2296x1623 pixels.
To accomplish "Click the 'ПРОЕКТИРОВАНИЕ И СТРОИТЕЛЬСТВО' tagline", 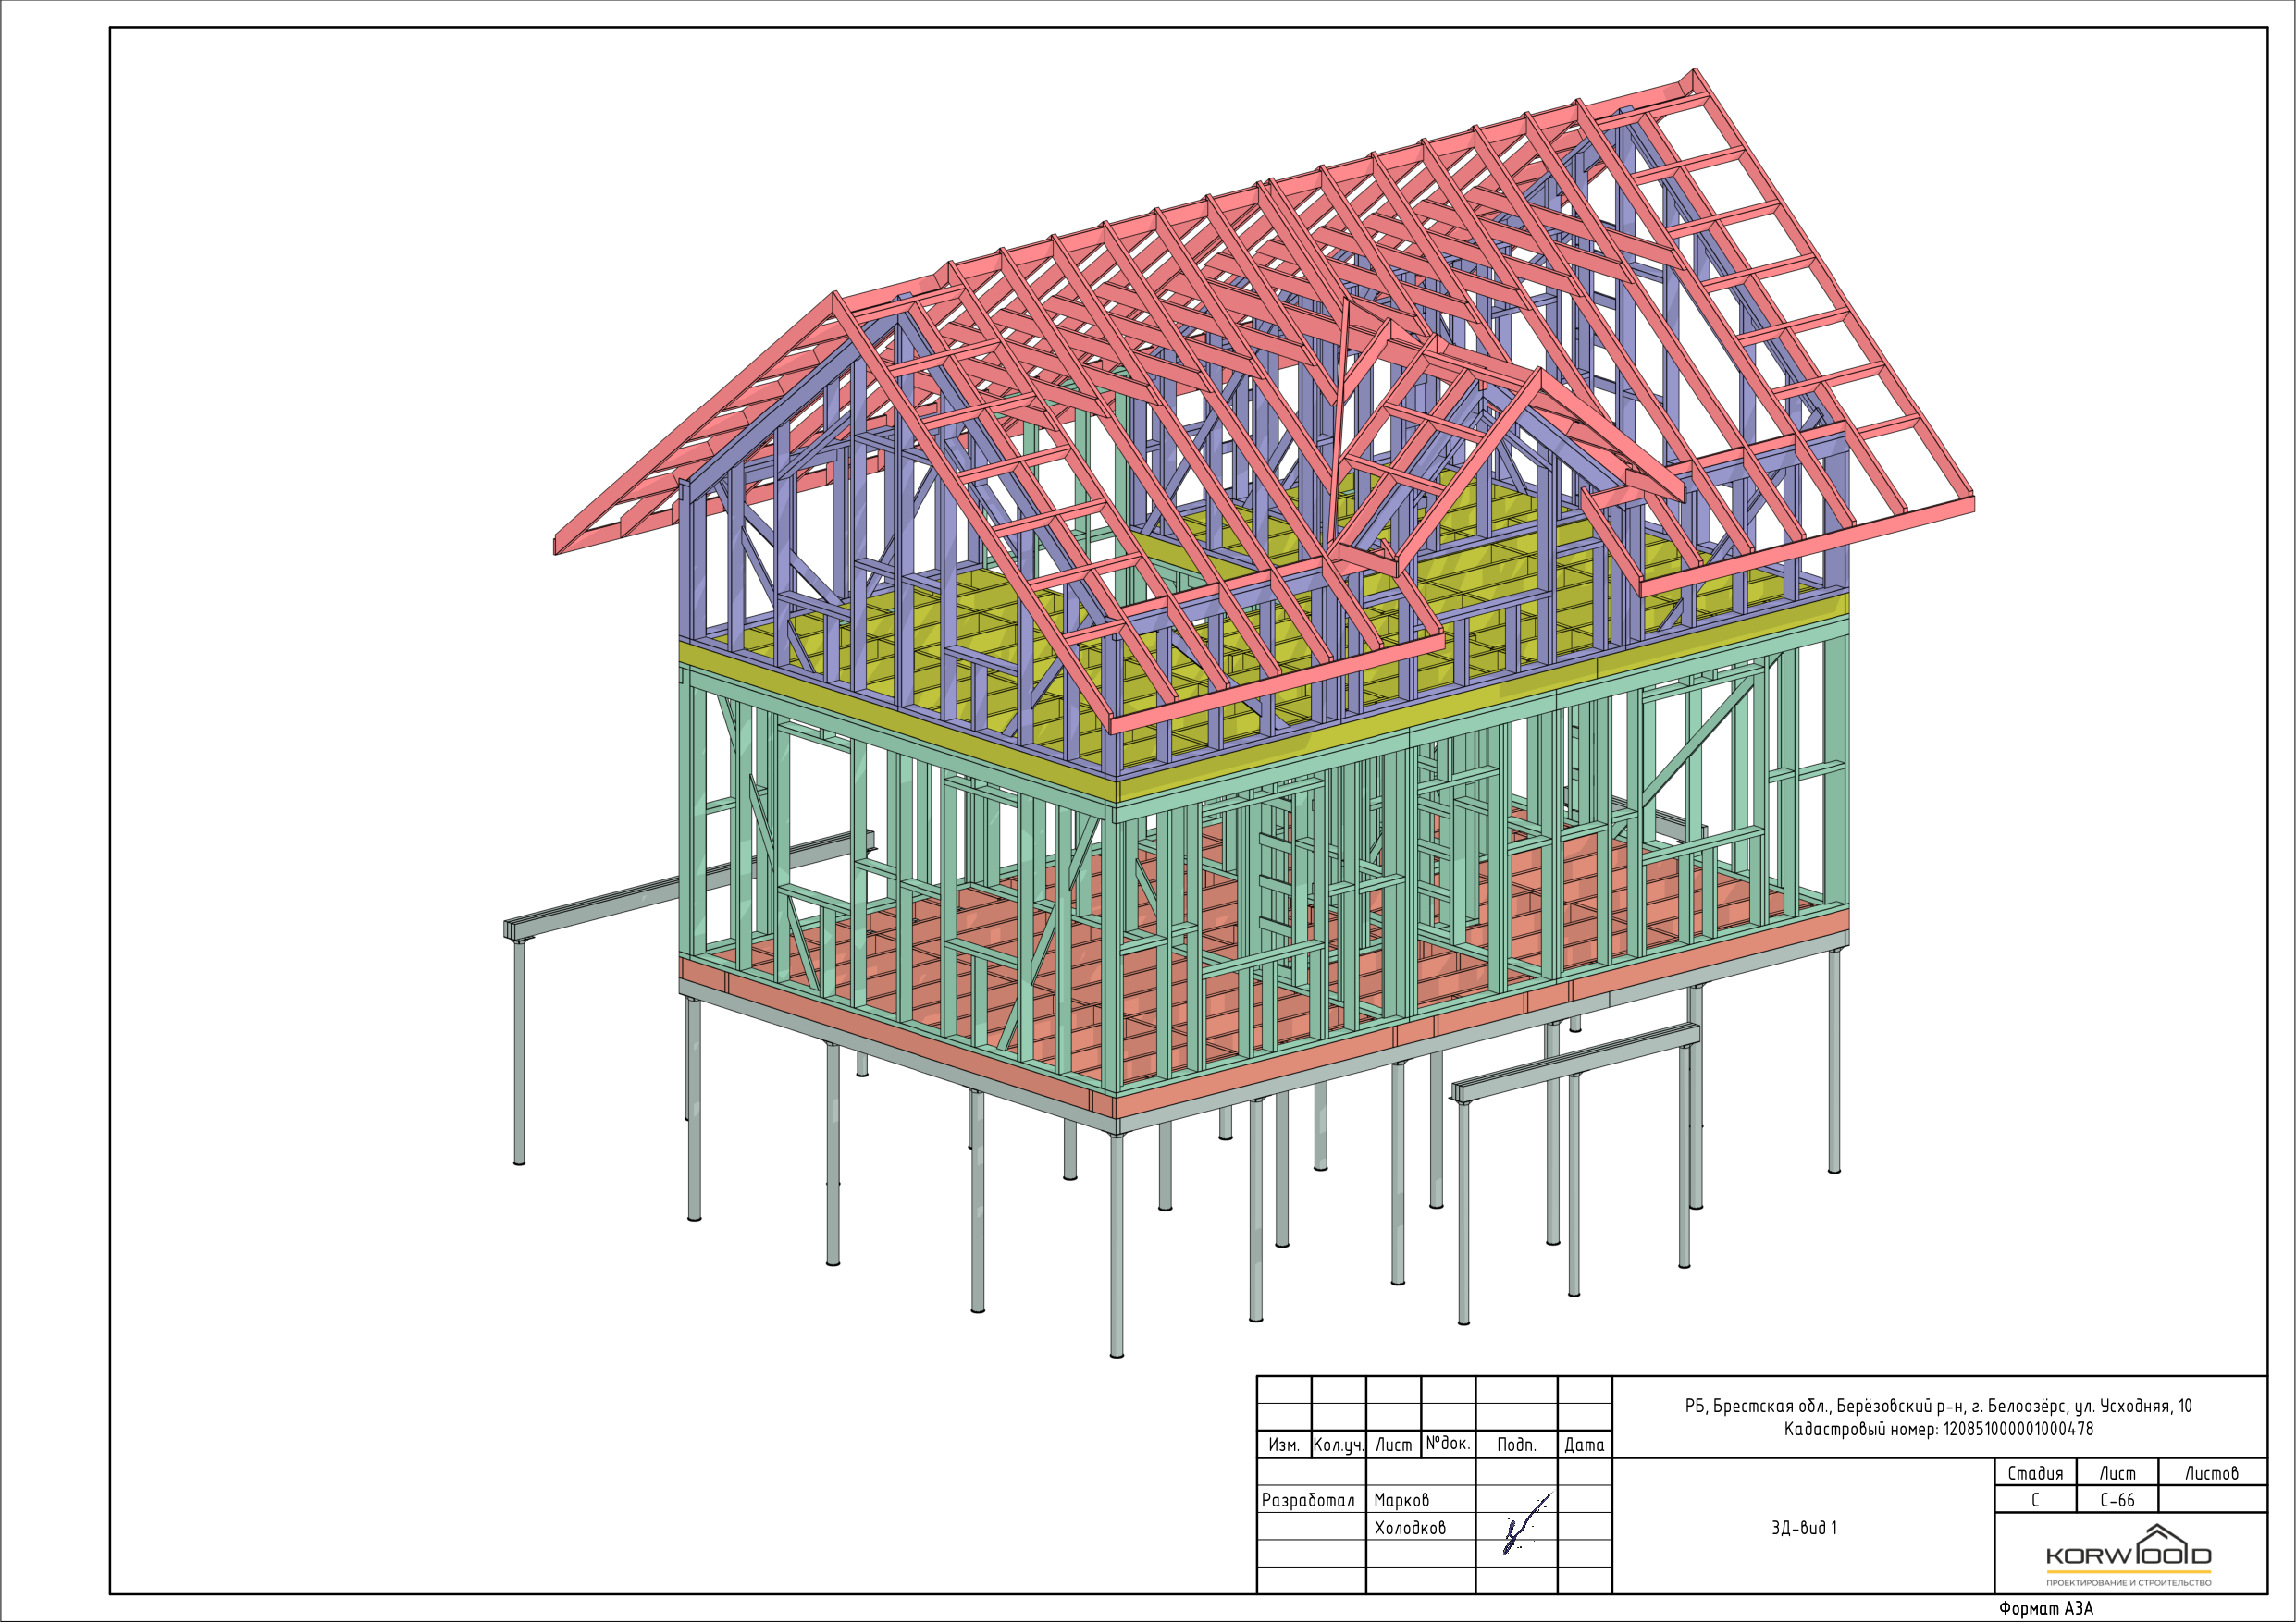I will coord(2129,1583).
